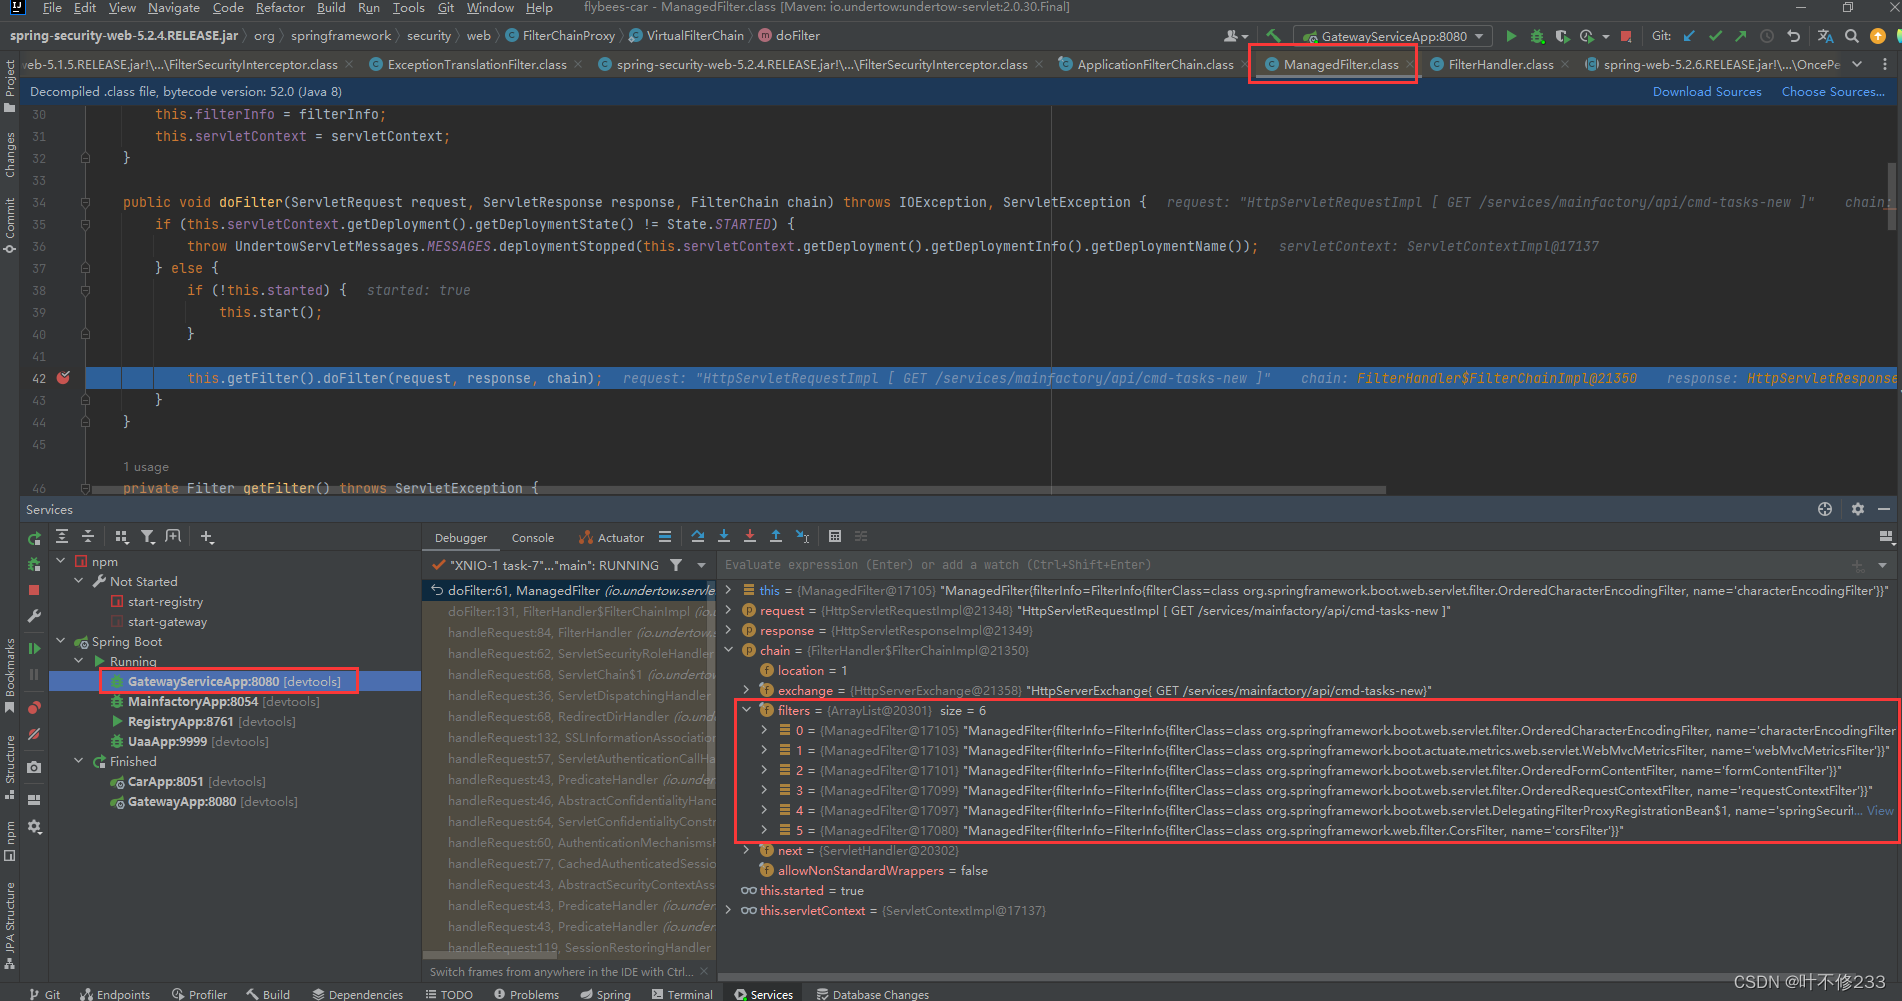Image resolution: width=1902 pixels, height=1001 pixels.
Task: Click Step Into blue down-arrow icon
Action: (724, 537)
